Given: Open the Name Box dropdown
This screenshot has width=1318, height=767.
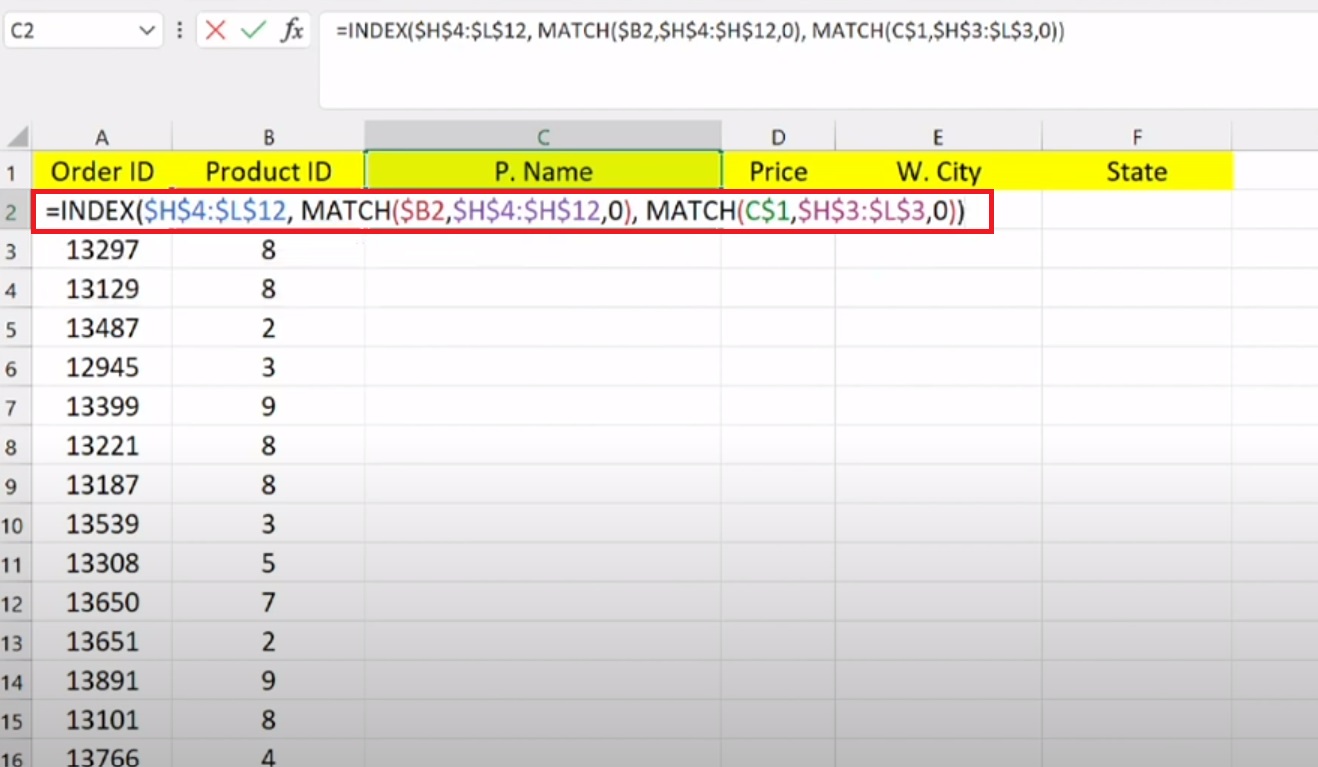Looking at the screenshot, I should 146,30.
